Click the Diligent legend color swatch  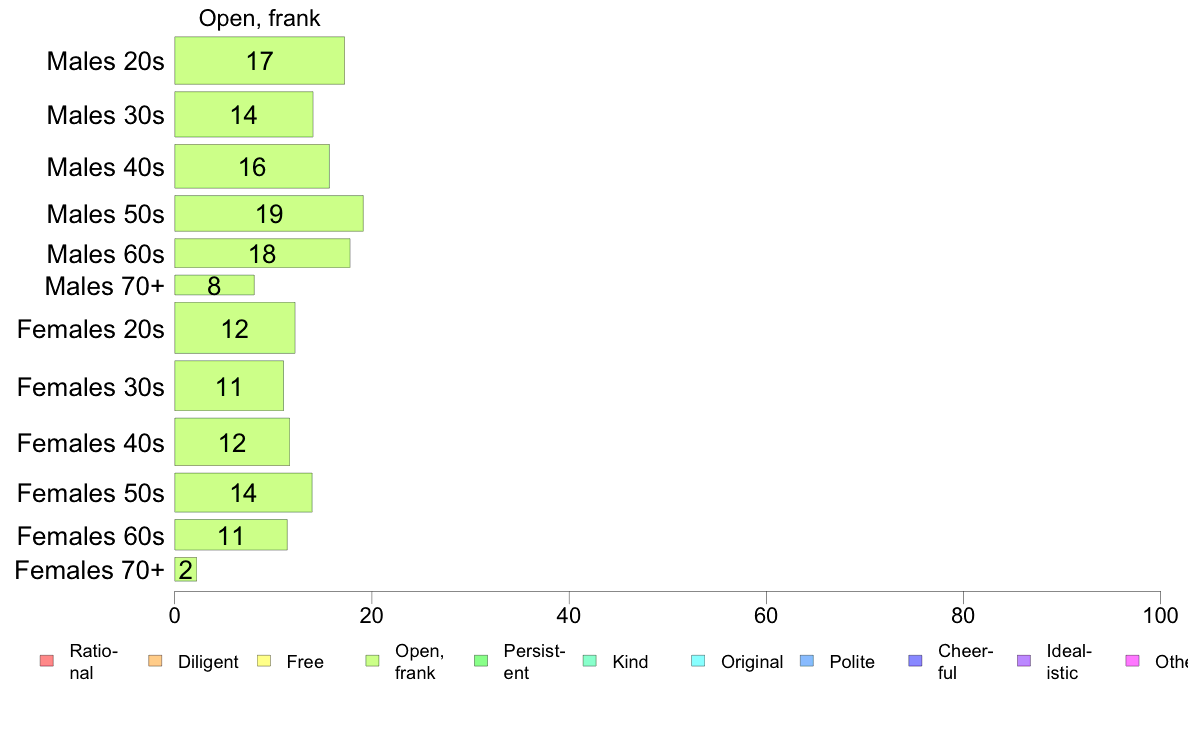pyautogui.click(x=155, y=661)
